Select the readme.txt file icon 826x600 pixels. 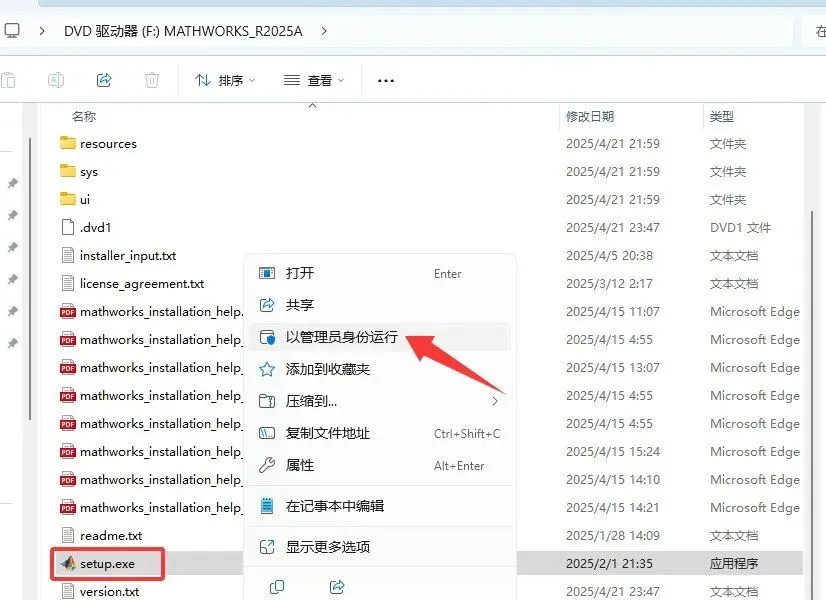tap(68, 535)
